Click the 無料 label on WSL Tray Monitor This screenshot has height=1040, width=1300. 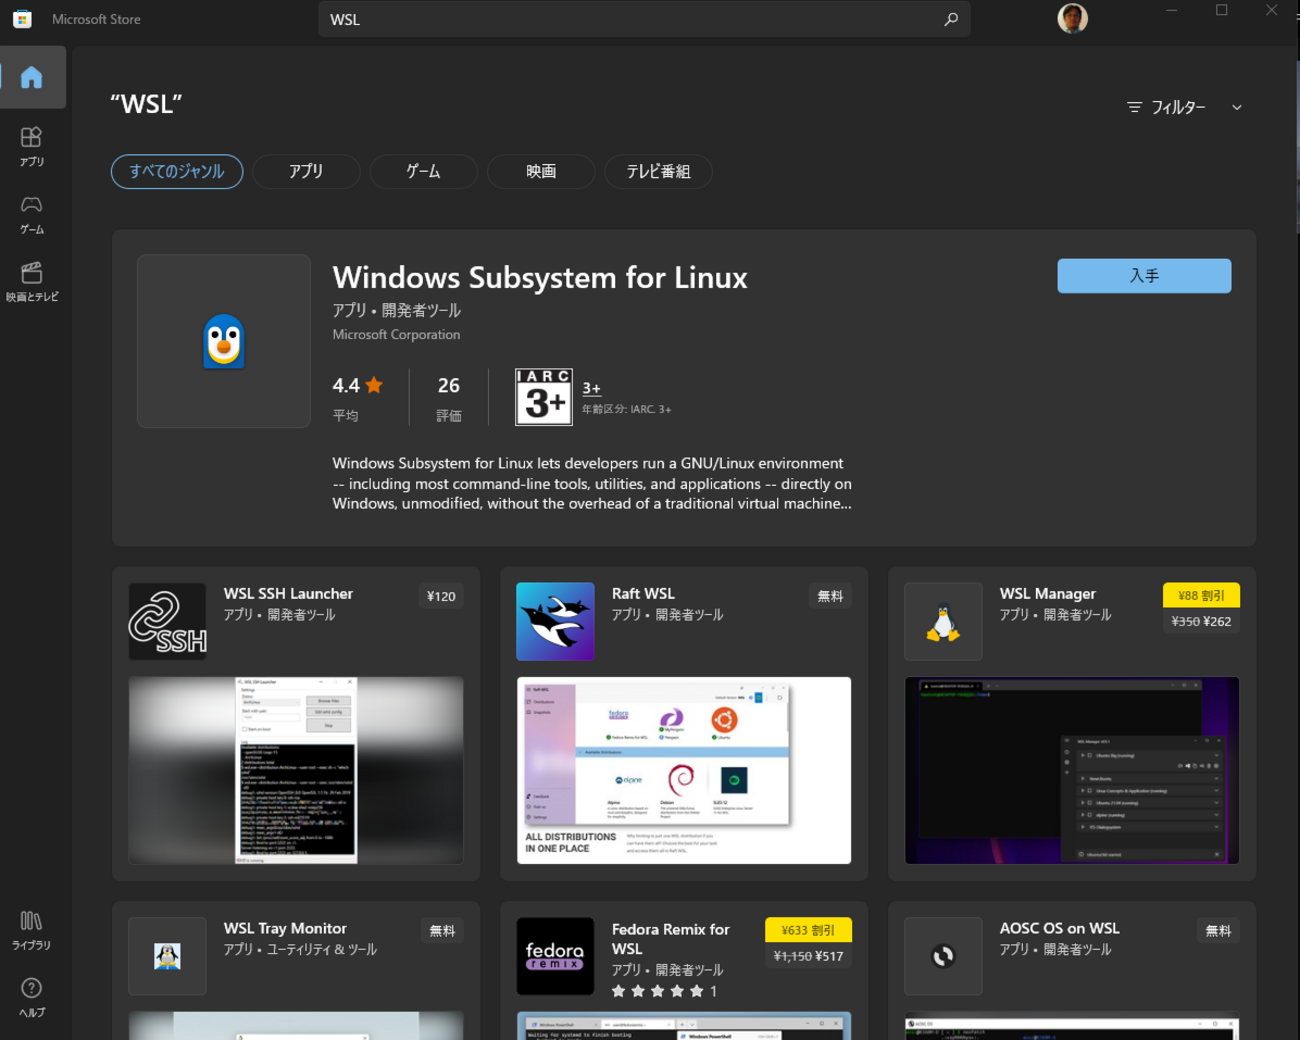[442, 931]
